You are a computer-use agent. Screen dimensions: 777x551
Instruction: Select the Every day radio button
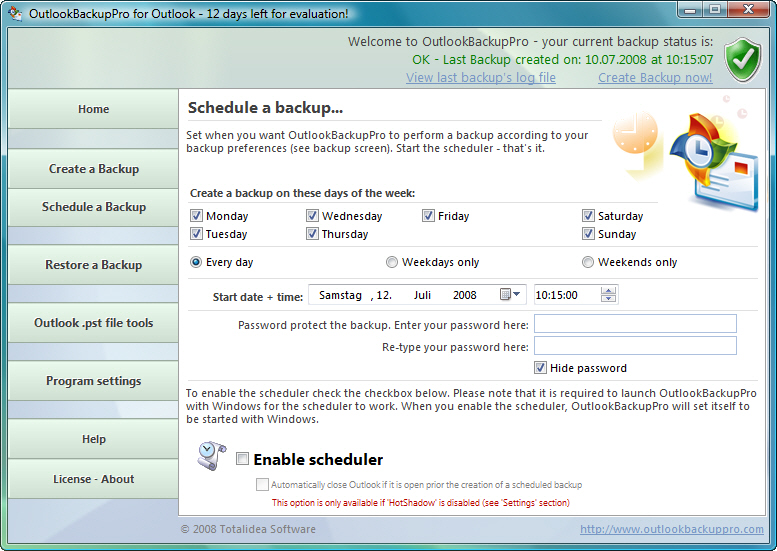196,262
